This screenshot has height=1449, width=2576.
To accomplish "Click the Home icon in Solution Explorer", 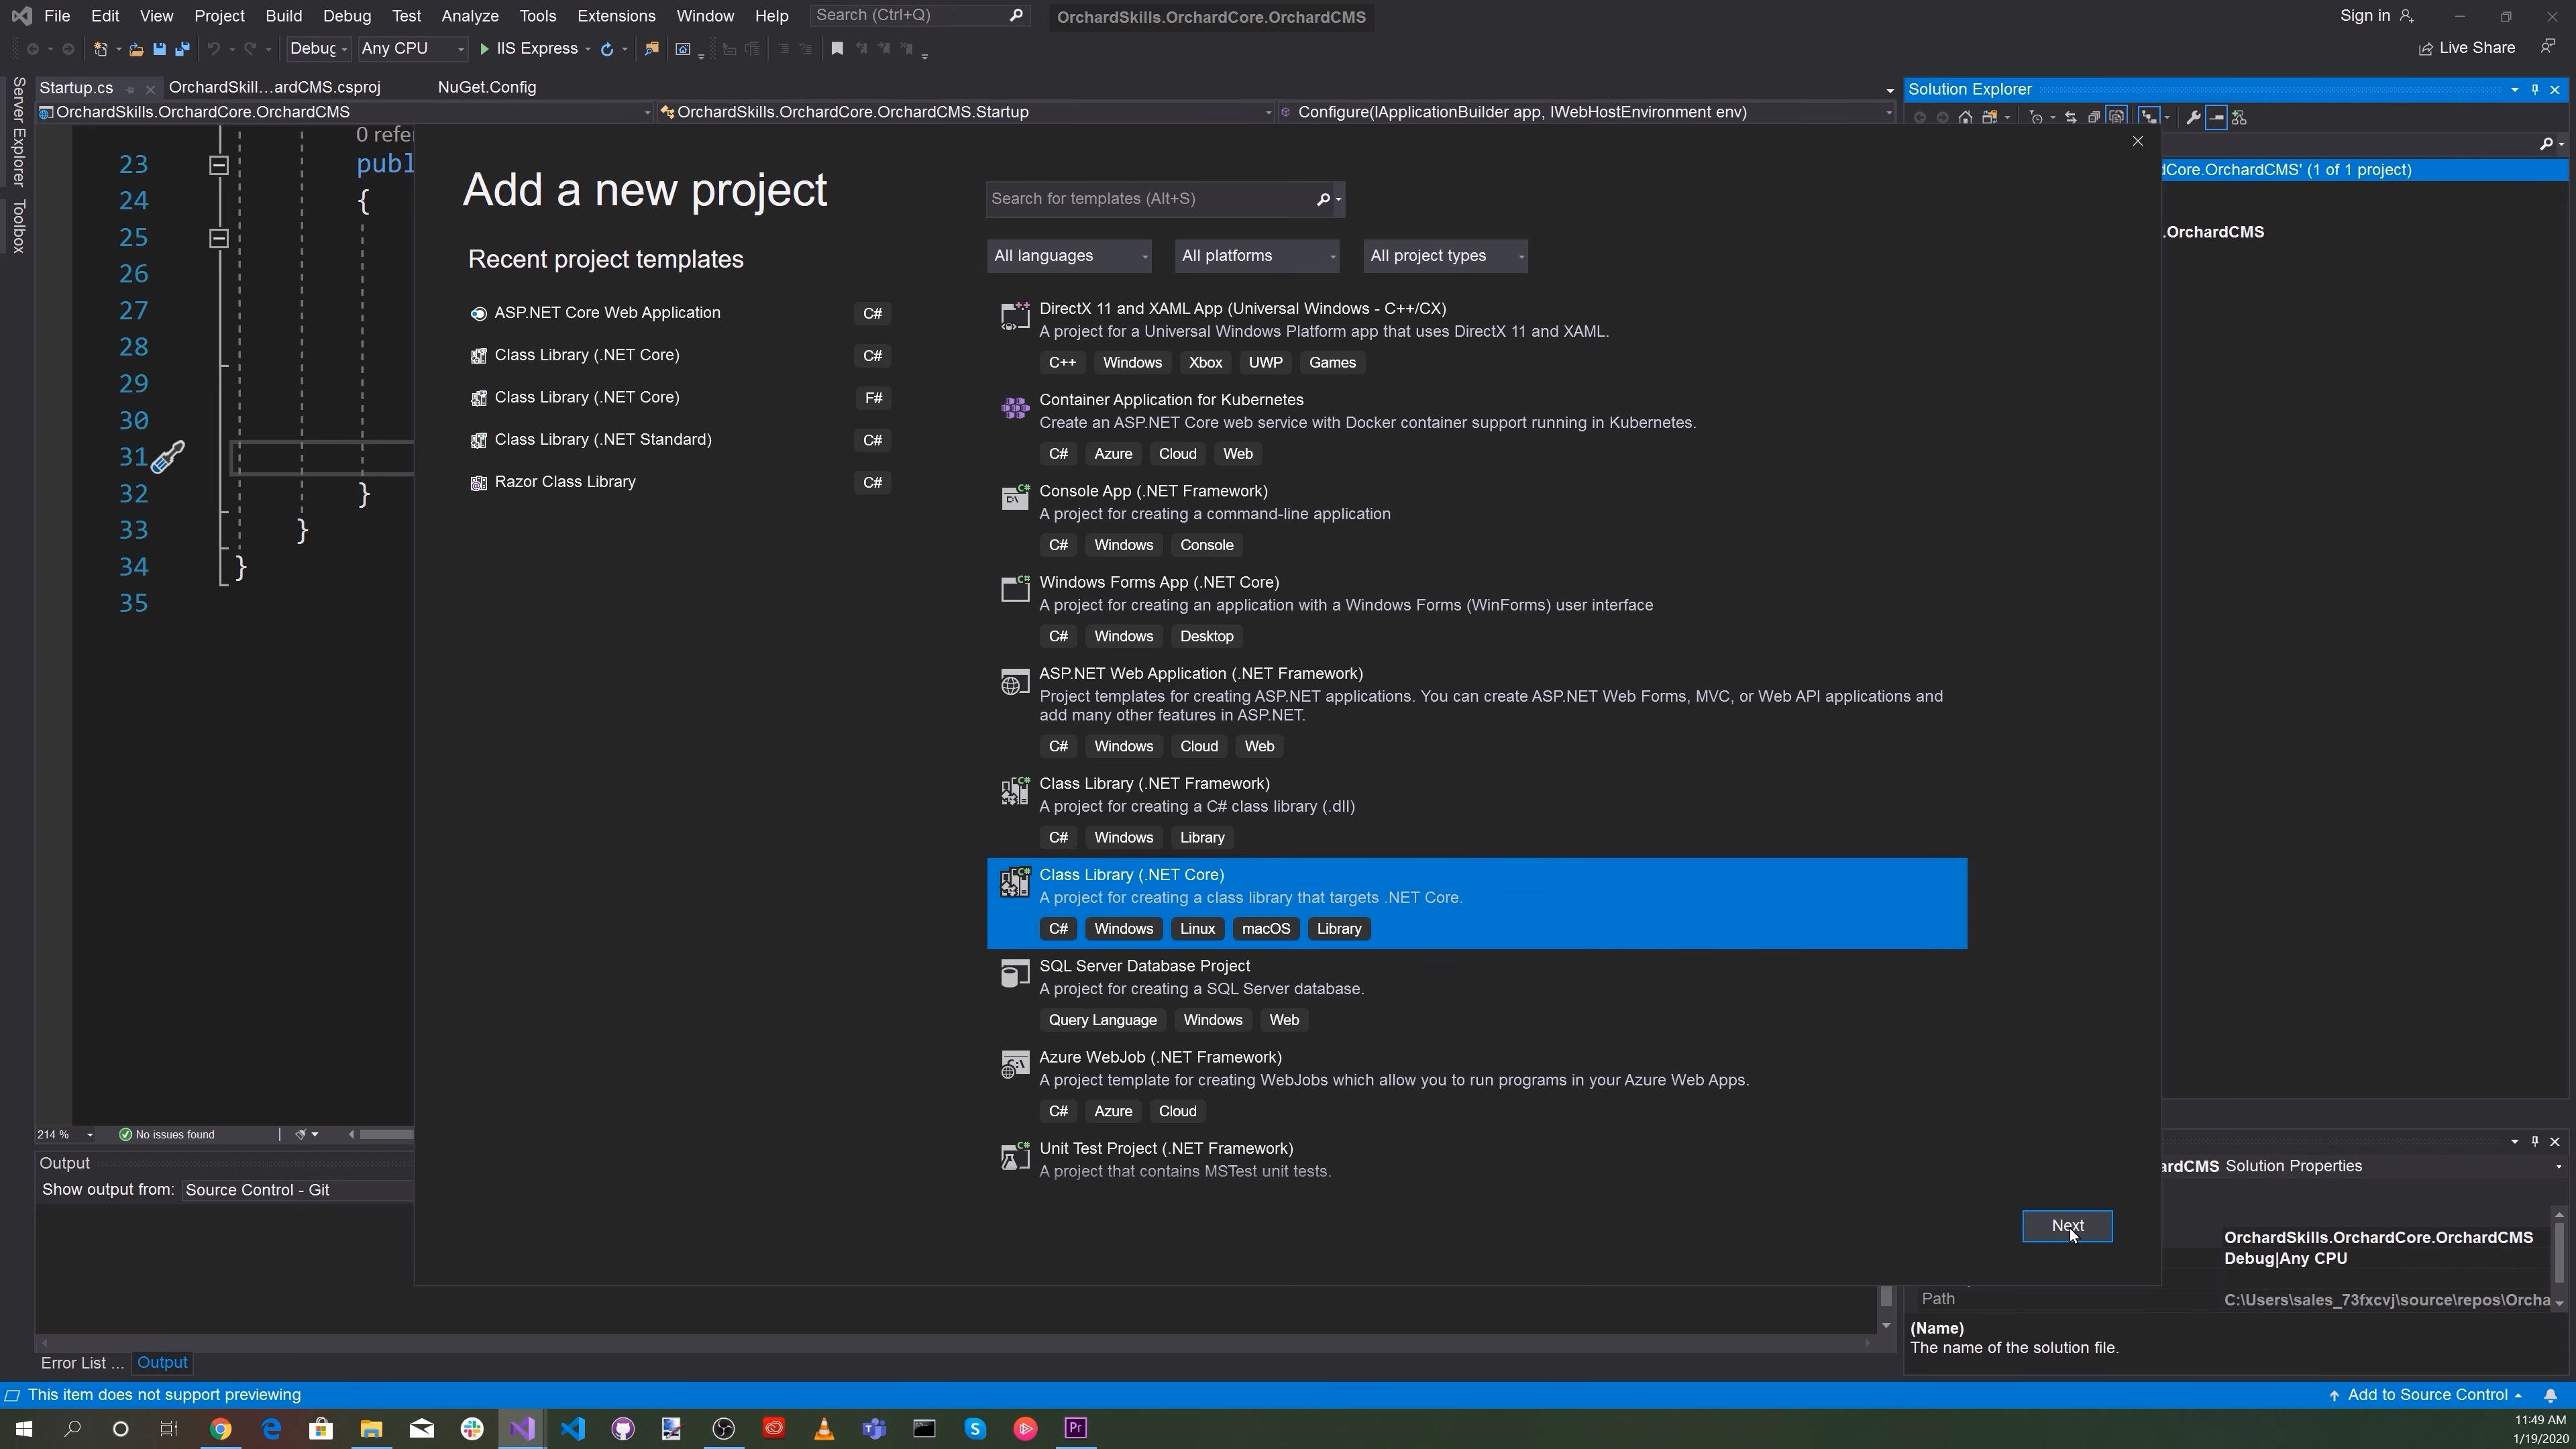I will (1966, 117).
